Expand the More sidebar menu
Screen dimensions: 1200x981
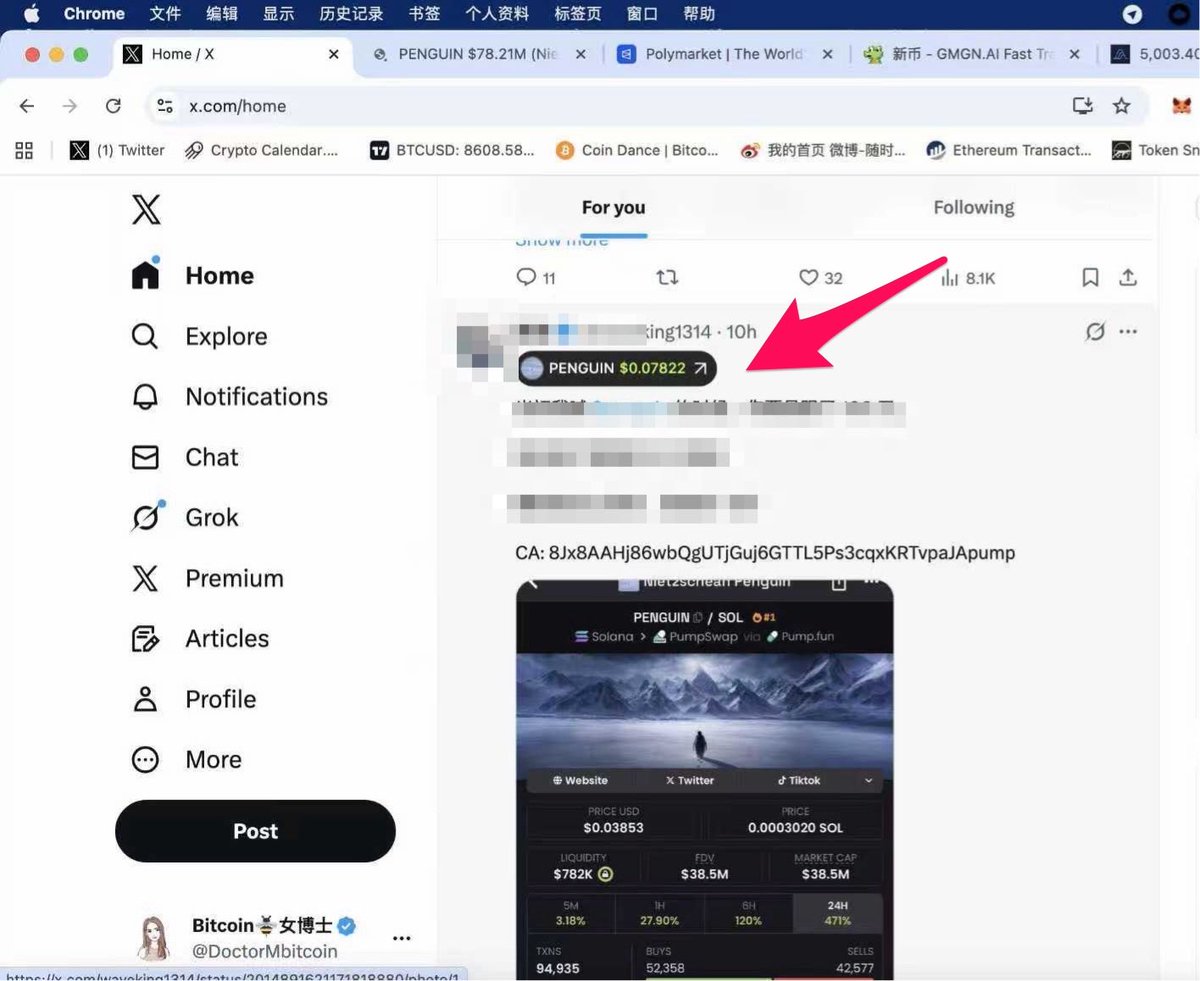(x=187, y=760)
